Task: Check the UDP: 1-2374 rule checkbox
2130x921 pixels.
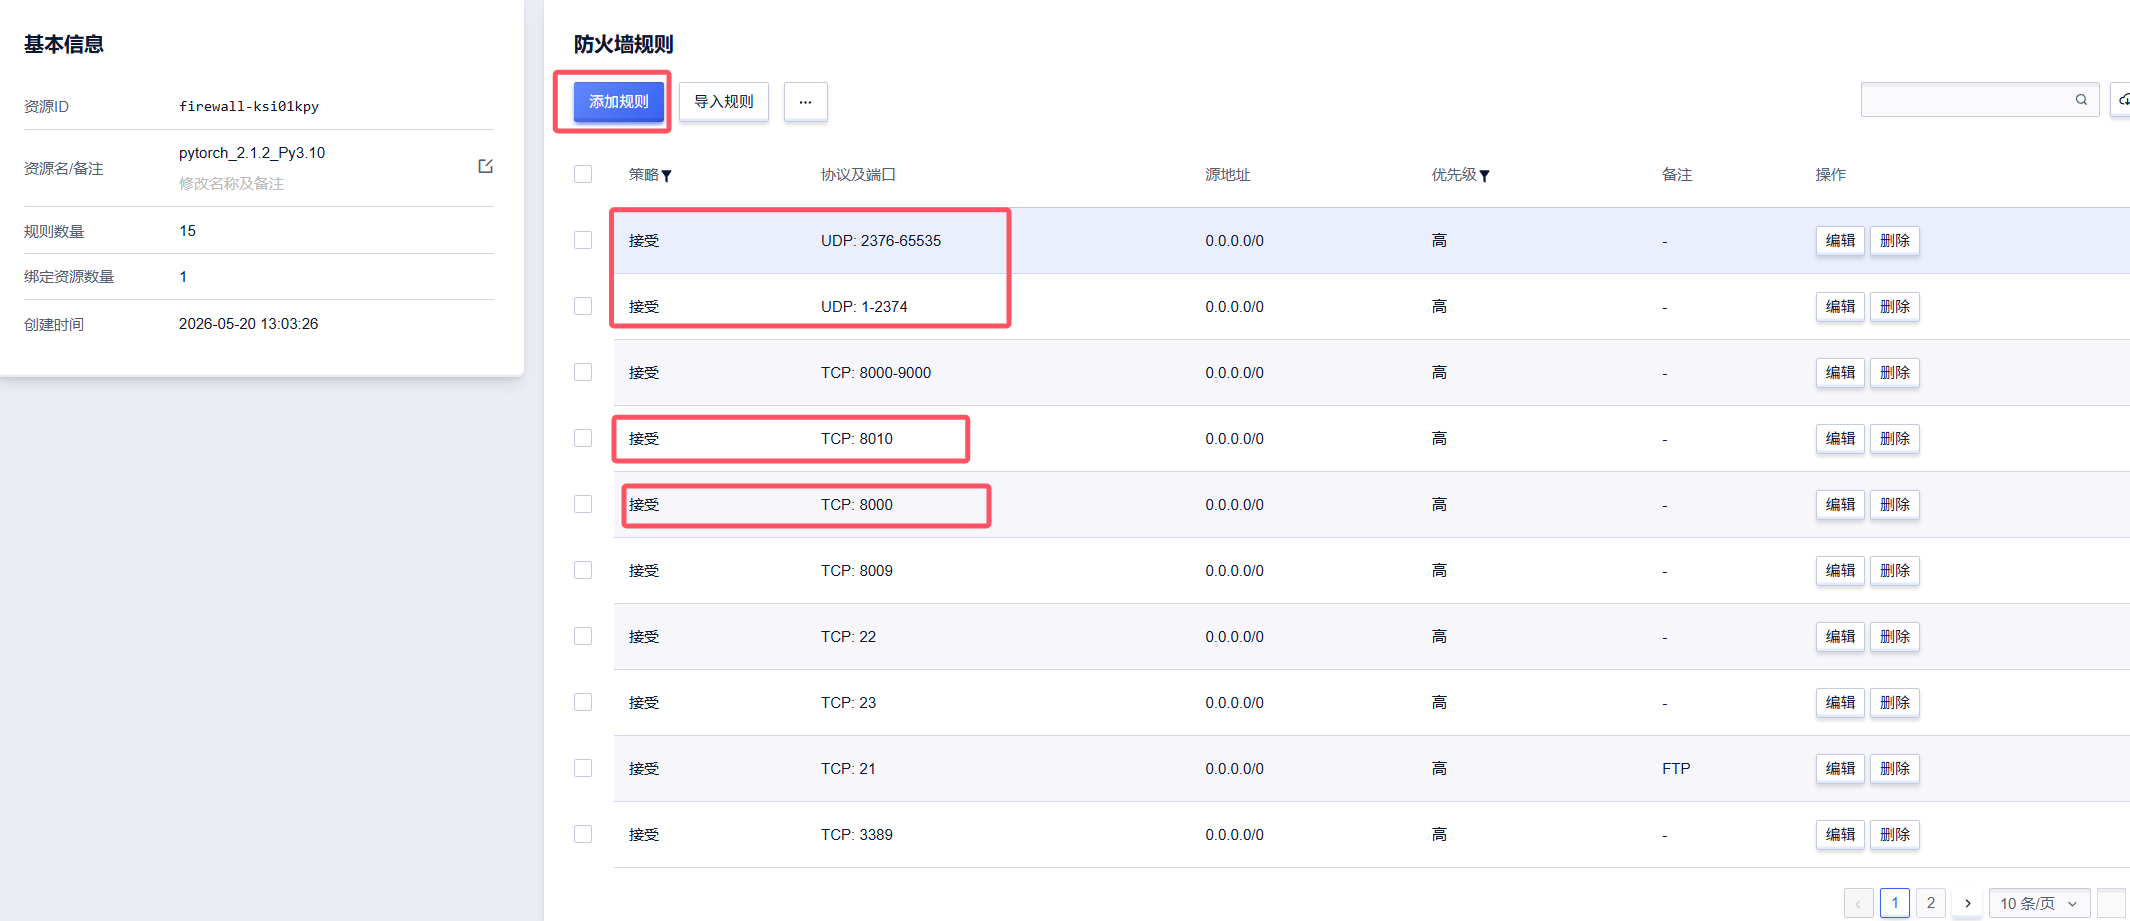Action: tap(583, 306)
